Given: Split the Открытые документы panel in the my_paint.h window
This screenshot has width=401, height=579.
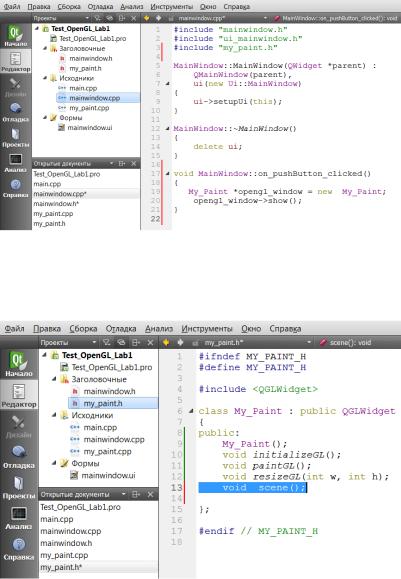Looking at the screenshot, I should point(136,494).
